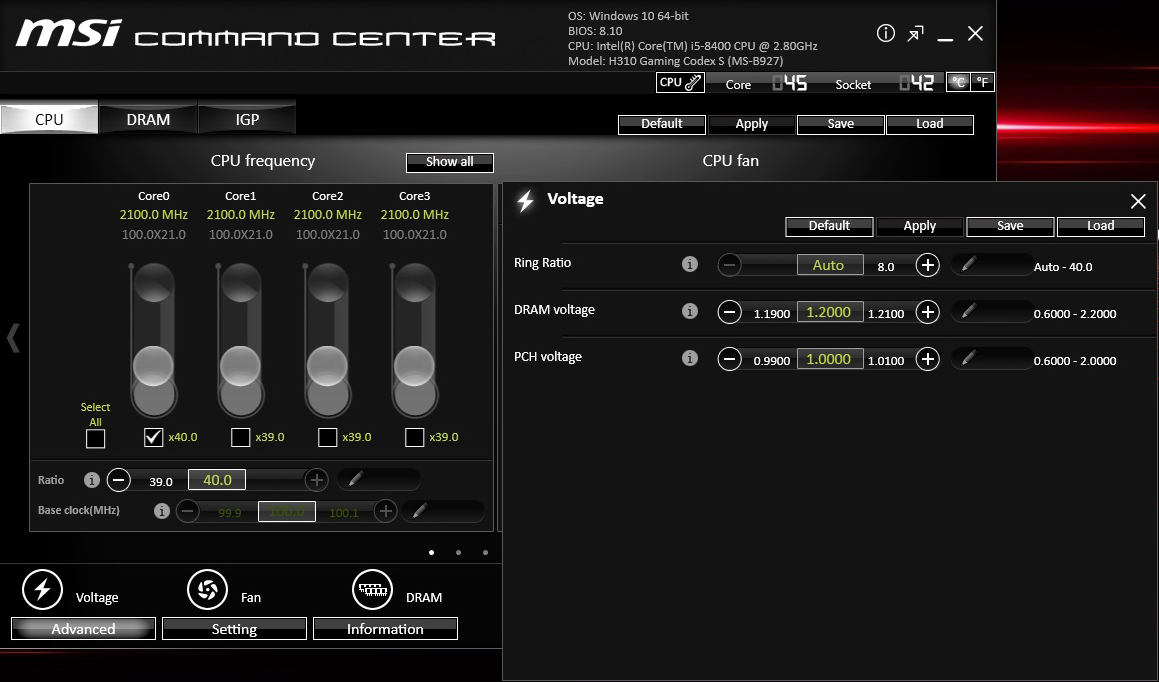
Task: Click the DRAM voltage pencil edit icon
Action: click(x=968, y=311)
